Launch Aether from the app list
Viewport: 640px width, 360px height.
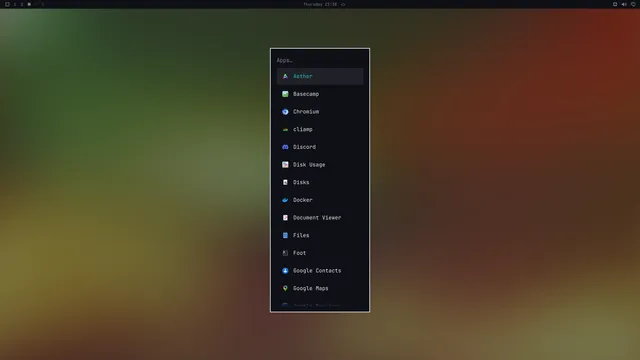(x=320, y=76)
